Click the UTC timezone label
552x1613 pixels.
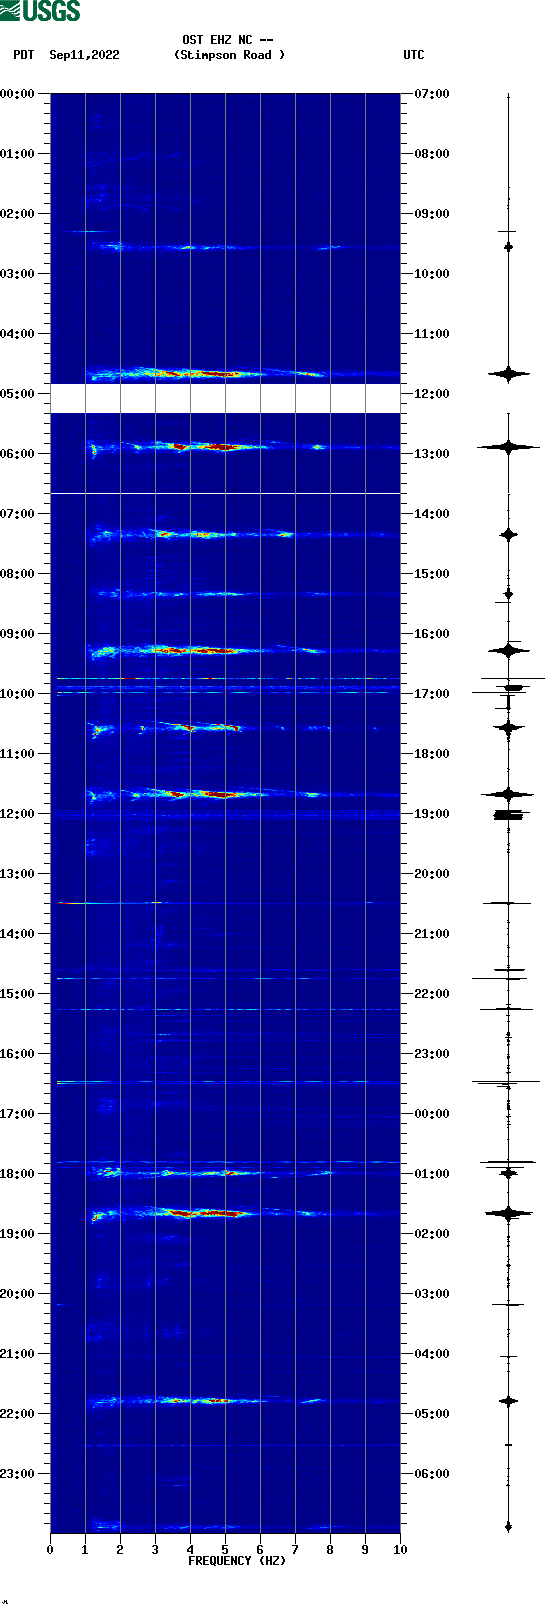(x=414, y=55)
